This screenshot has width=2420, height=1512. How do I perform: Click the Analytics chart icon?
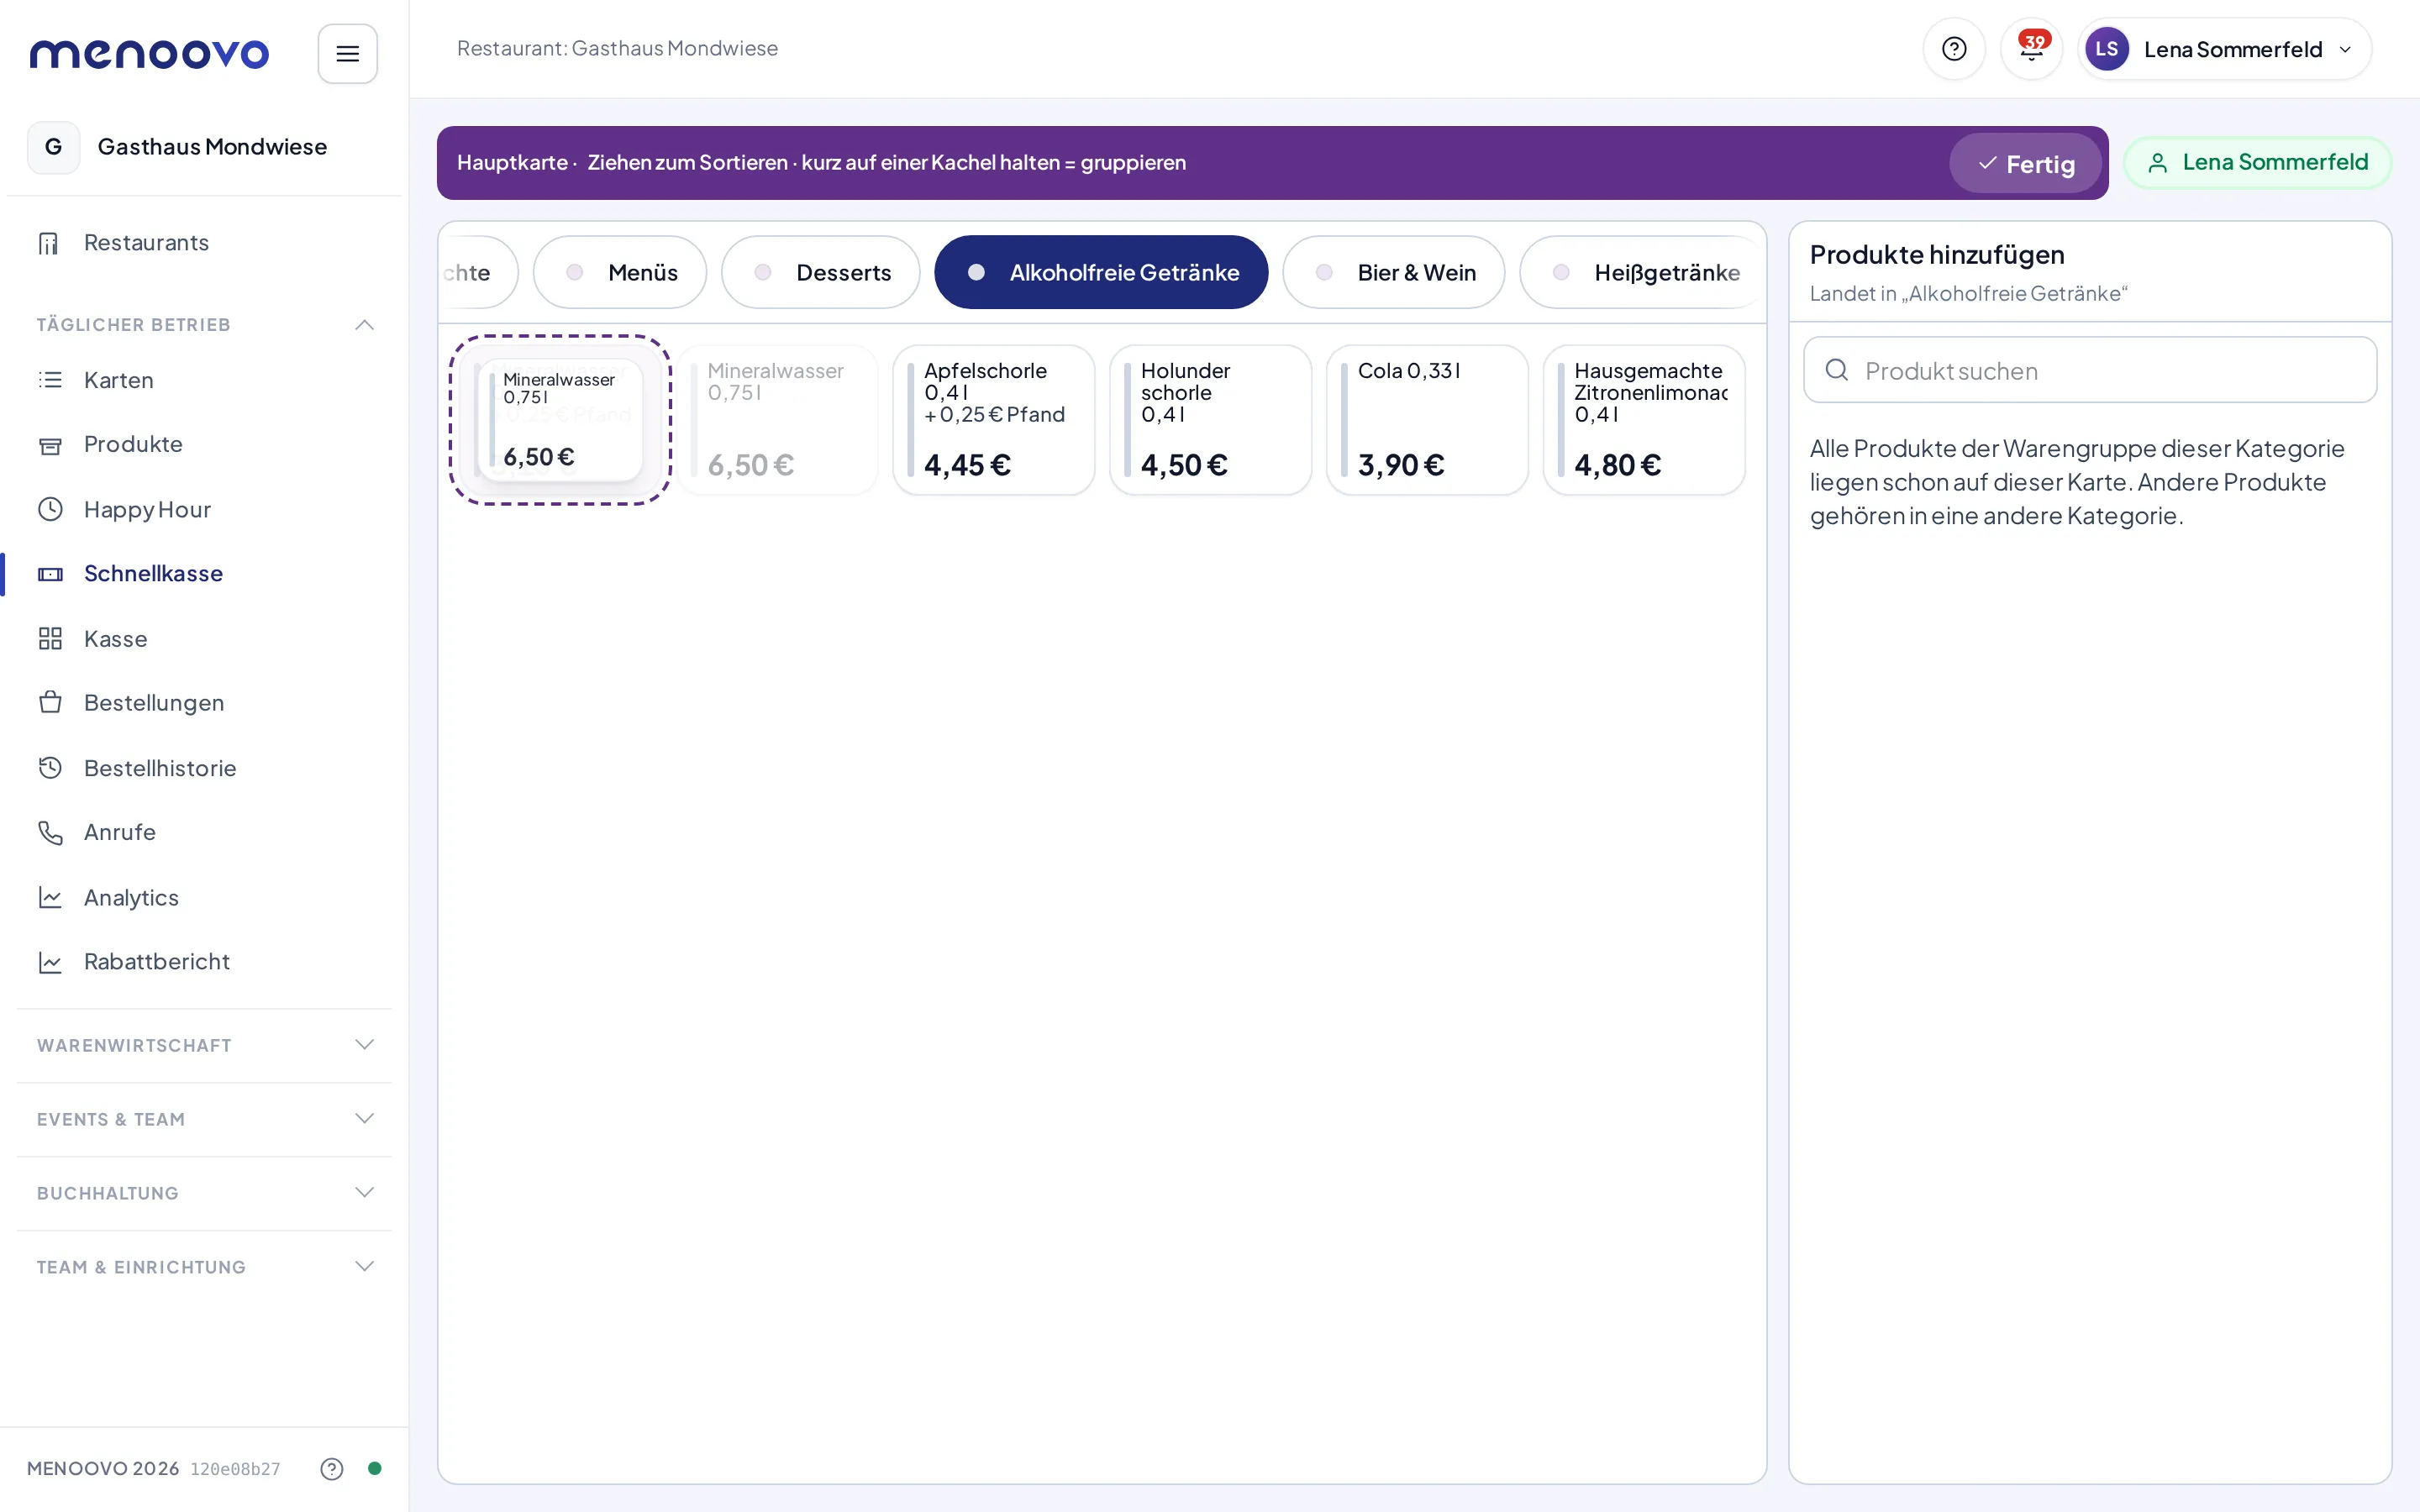click(50, 897)
